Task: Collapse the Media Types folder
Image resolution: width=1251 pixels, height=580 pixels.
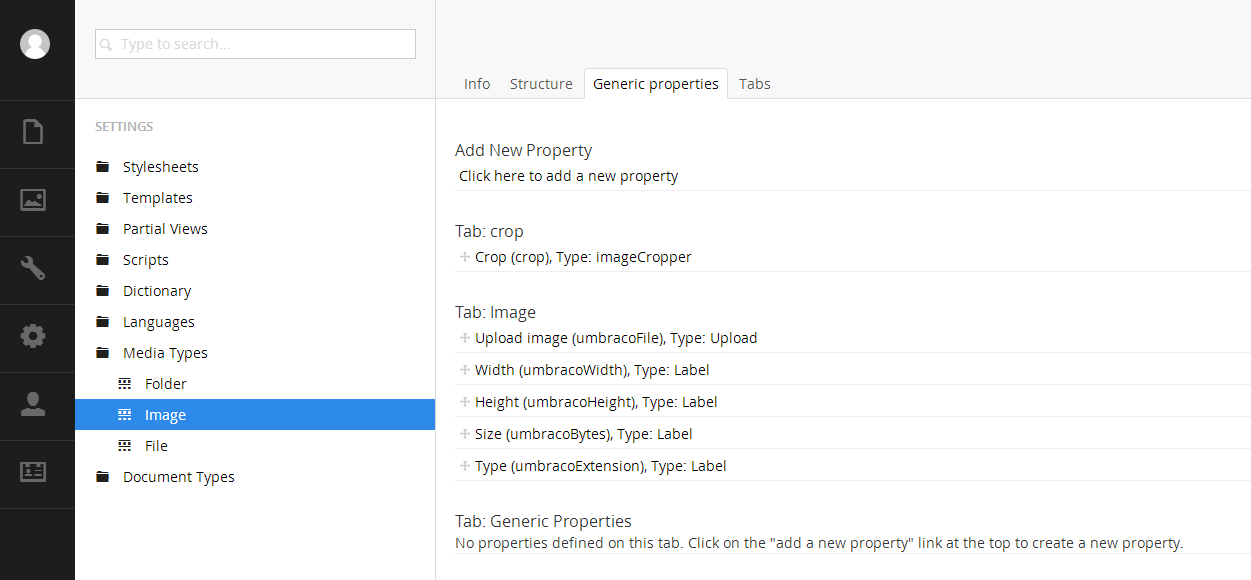Action: click(102, 353)
